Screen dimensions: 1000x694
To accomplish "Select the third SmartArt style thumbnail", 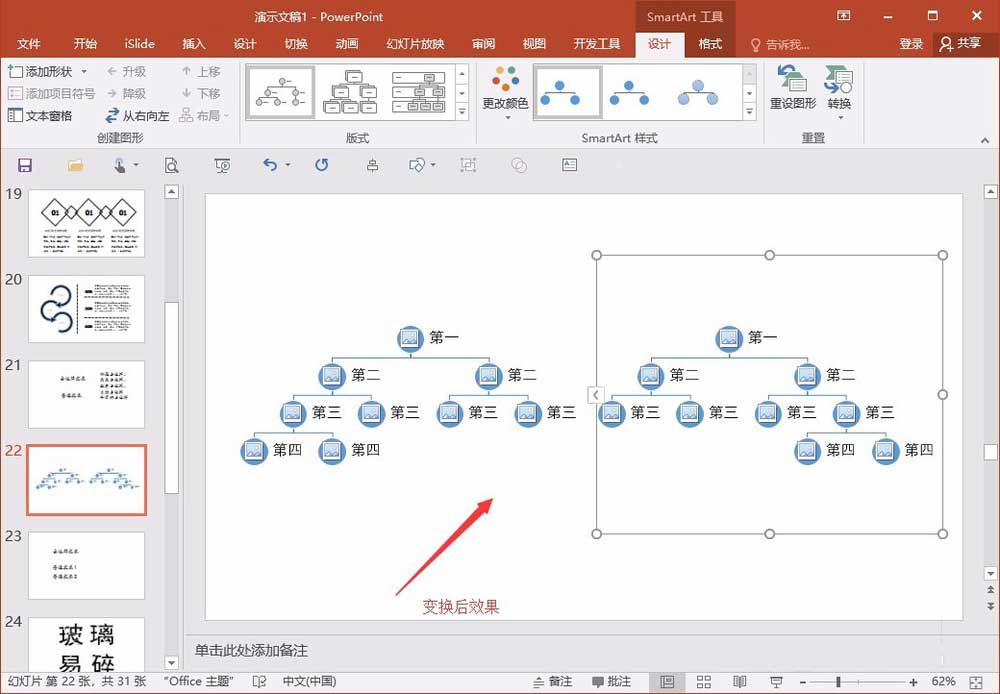I will click(698, 93).
